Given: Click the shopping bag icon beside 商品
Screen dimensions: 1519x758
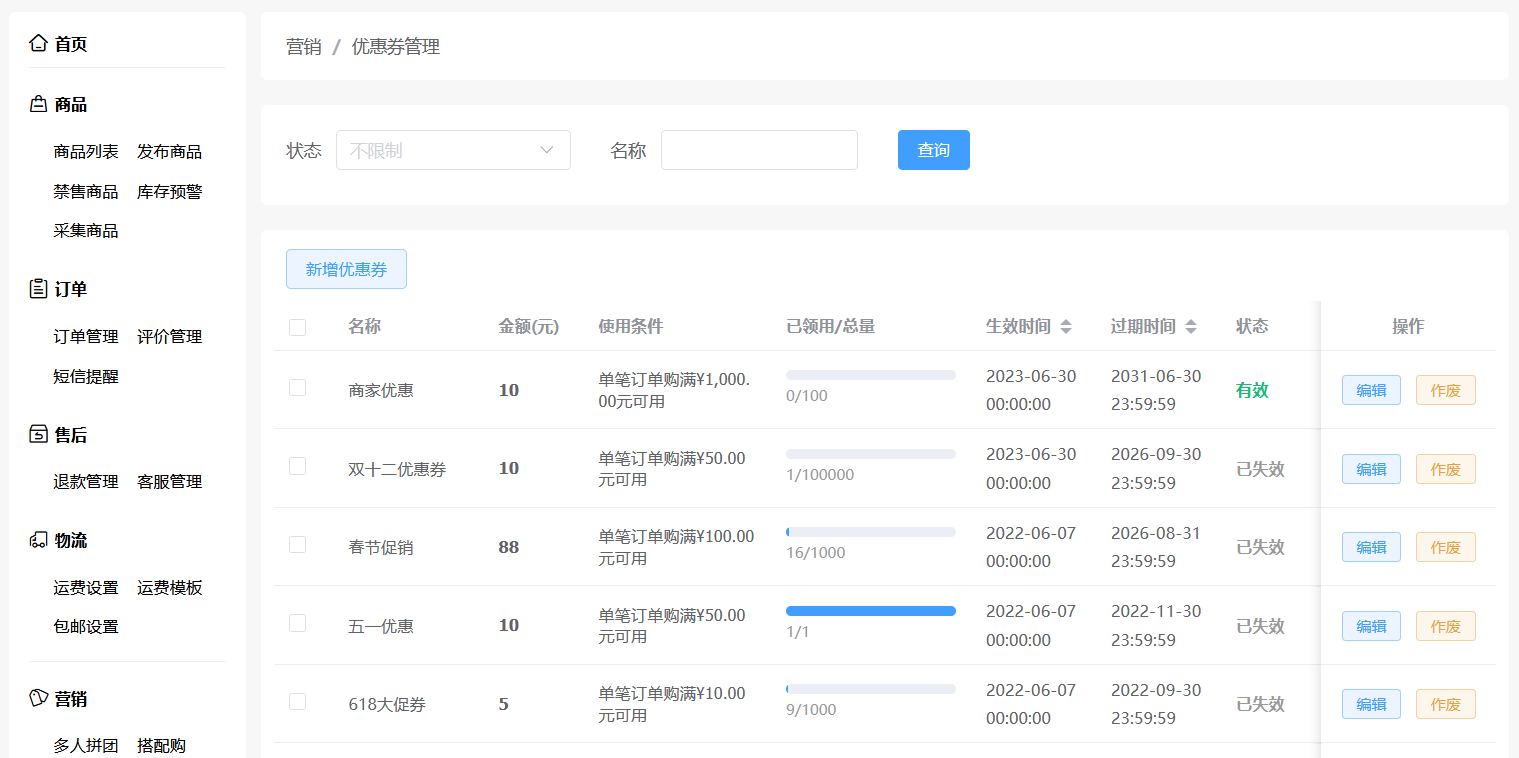Looking at the screenshot, I should pyautogui.click(x=38, y=104).
